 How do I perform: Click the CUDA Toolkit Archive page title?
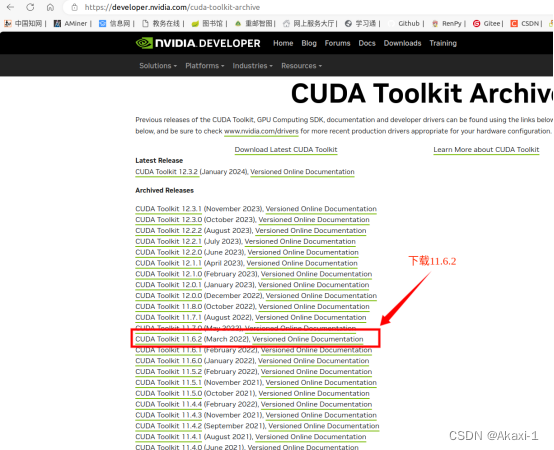(422, 93)
